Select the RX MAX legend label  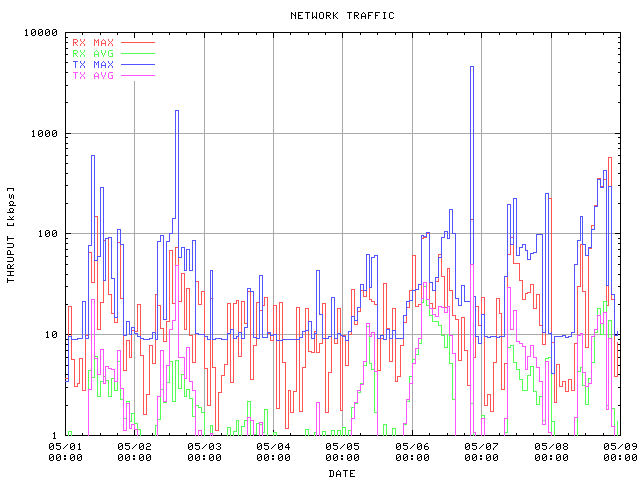(93, 43)
